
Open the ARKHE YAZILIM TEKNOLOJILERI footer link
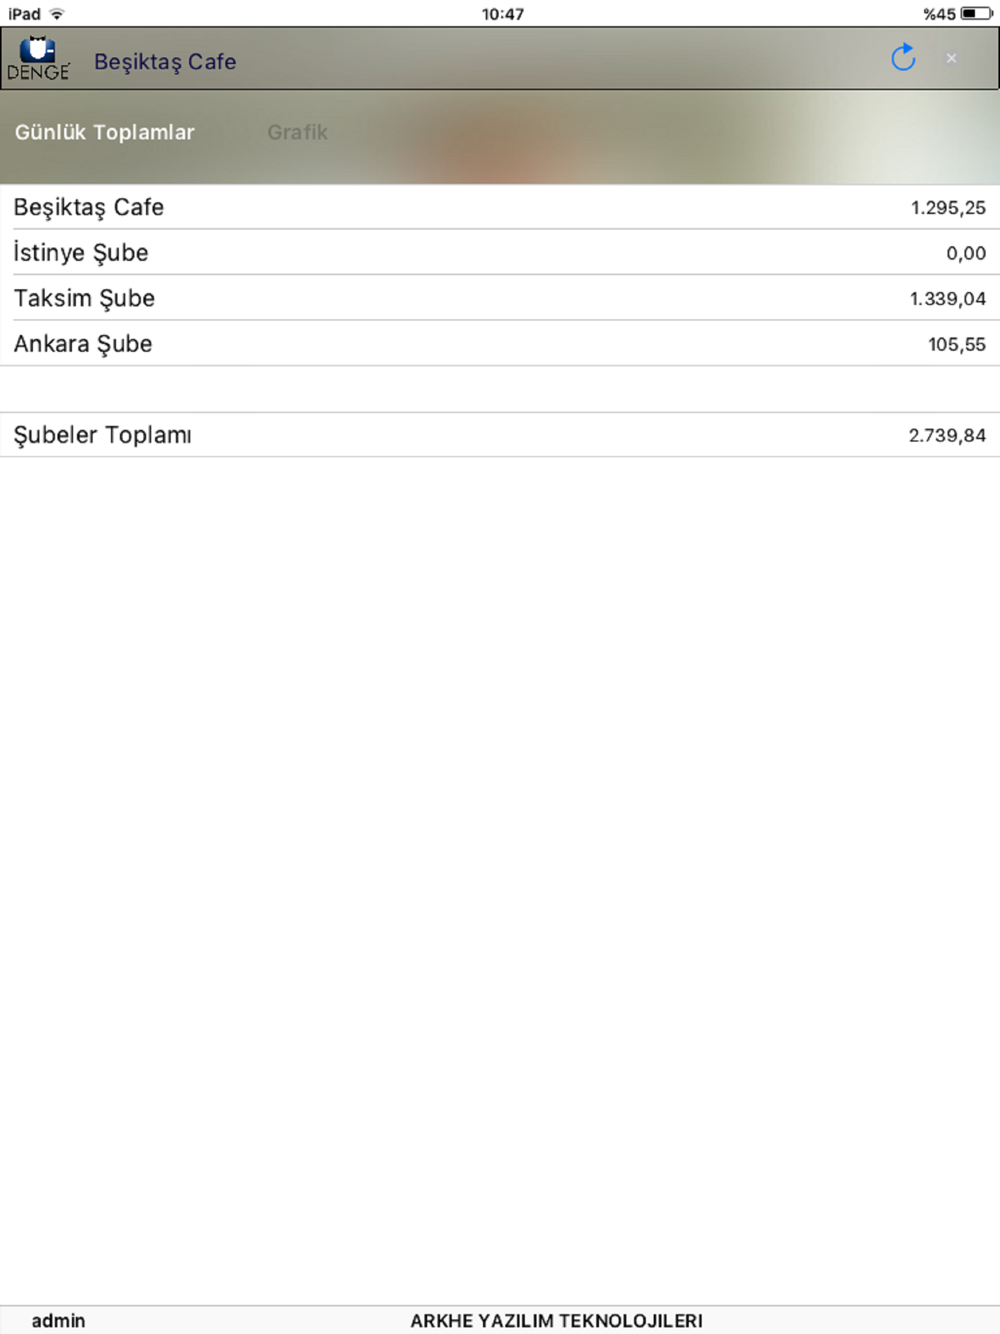click(x=556, y=1321)
